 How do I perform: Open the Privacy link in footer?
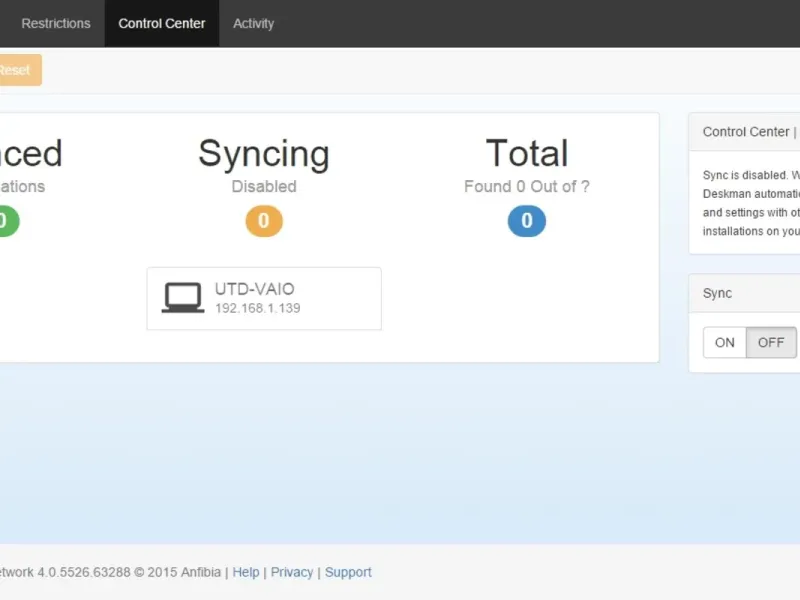click(x=292, y=572)
